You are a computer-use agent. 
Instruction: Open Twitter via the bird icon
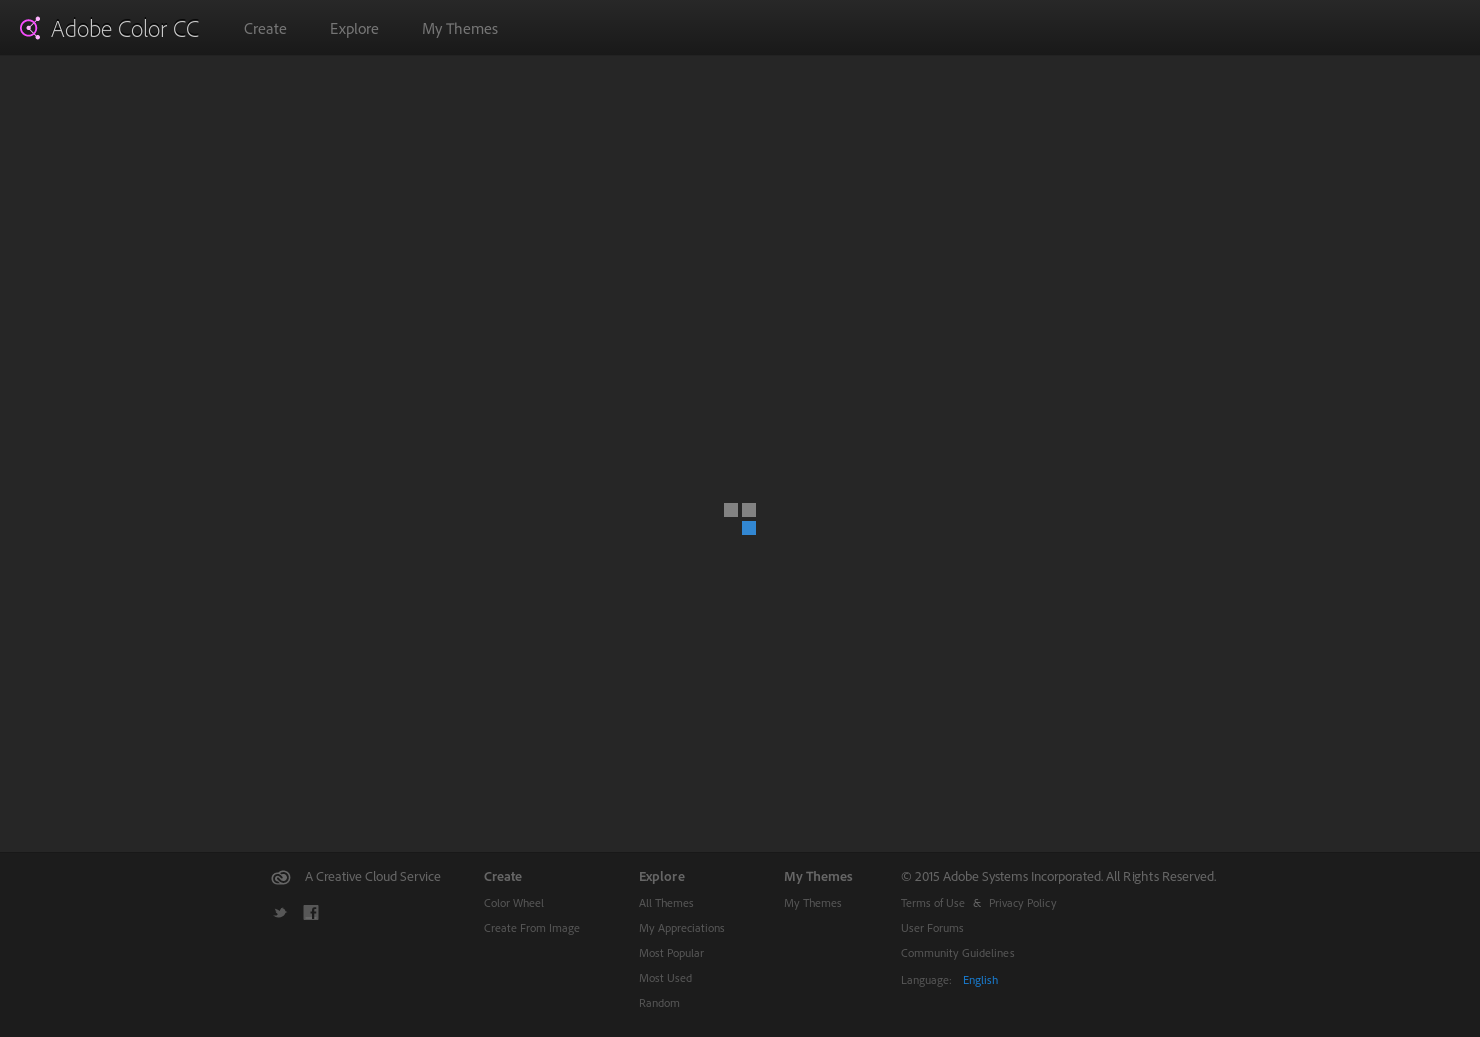(280, 912)
